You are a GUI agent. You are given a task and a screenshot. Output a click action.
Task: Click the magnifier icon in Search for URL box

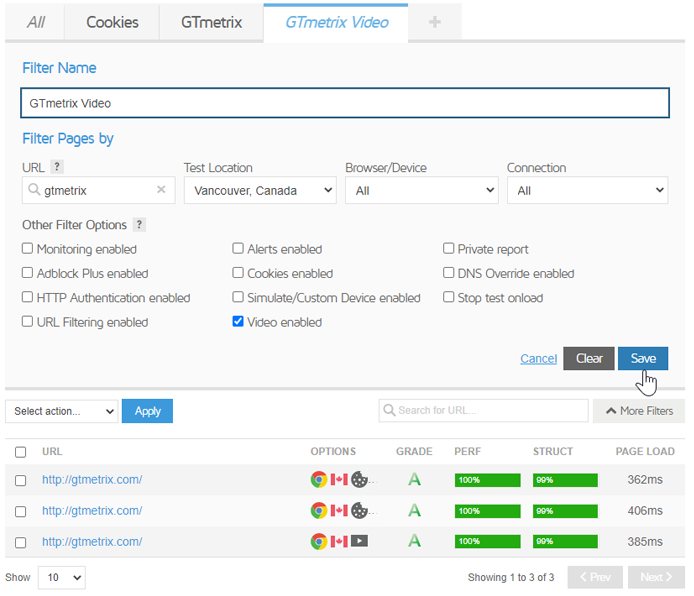coord(389,410)
